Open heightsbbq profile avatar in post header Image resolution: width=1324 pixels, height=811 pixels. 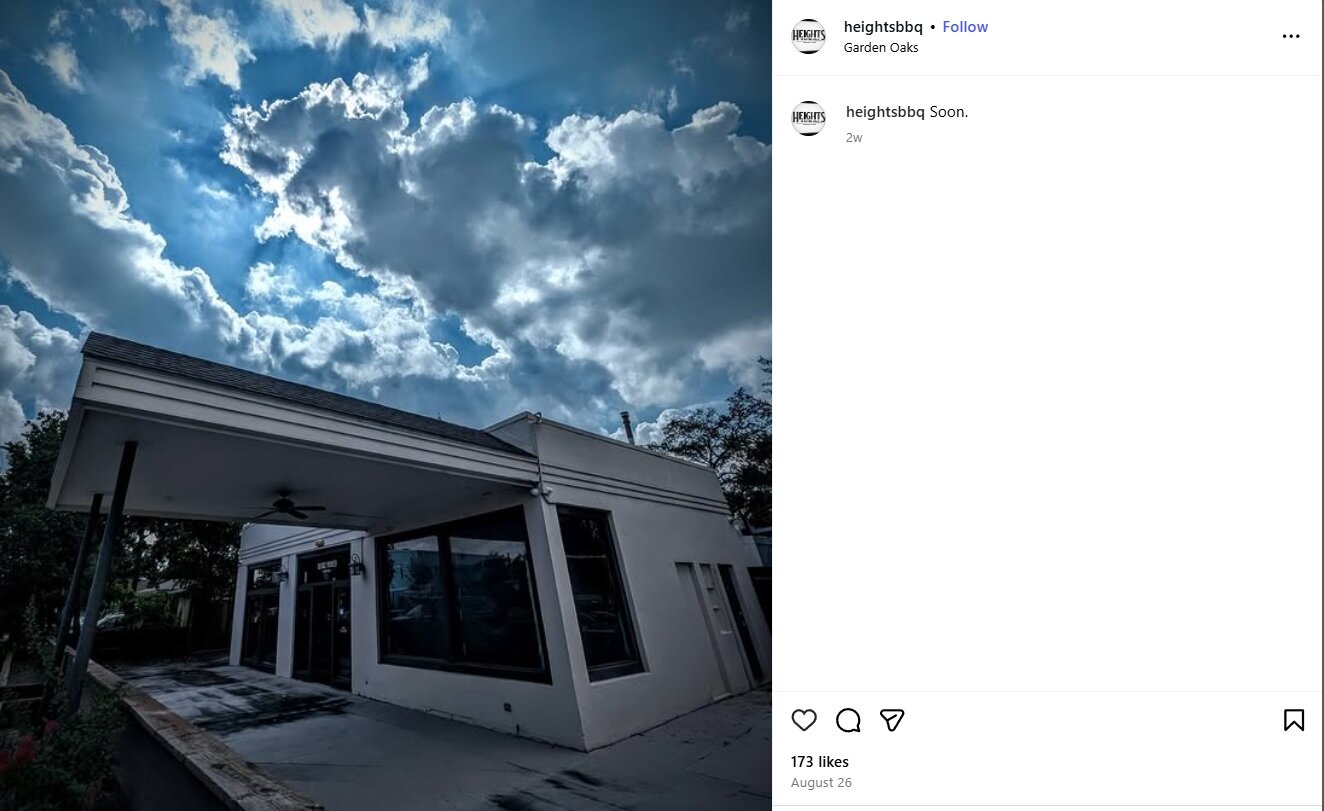[808, 36]
